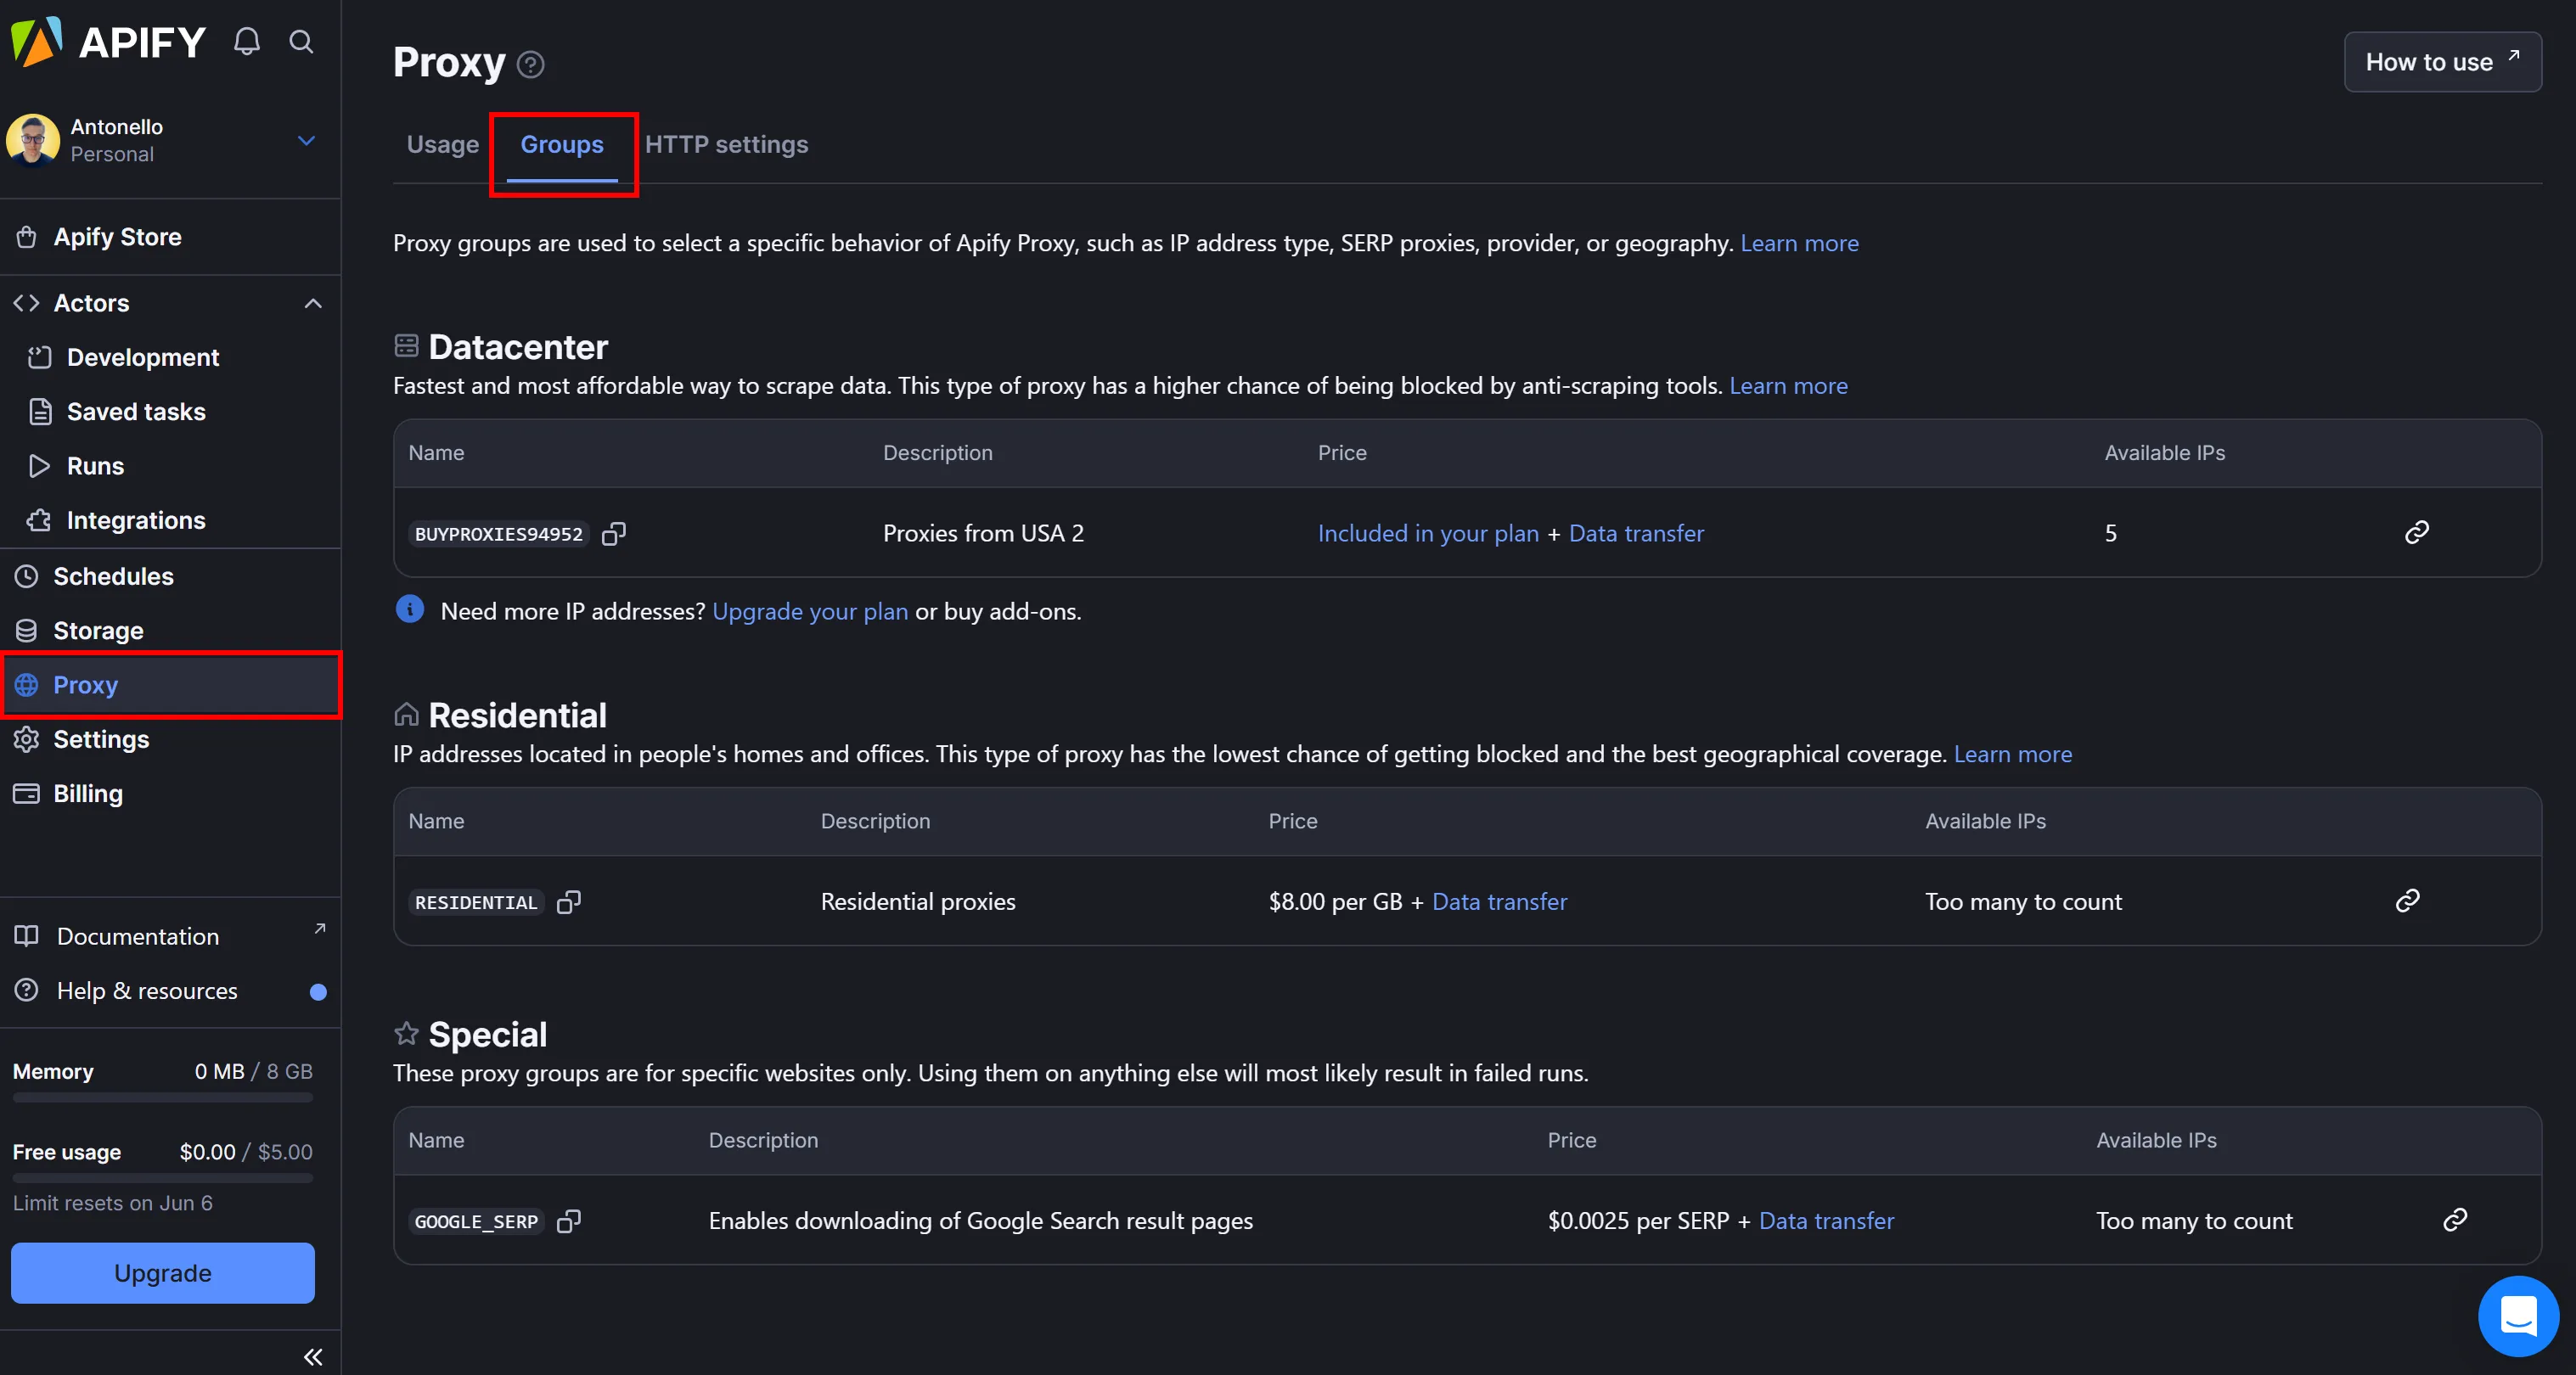Click the $0.0025 per SERP price text

coord(1638,1220)
